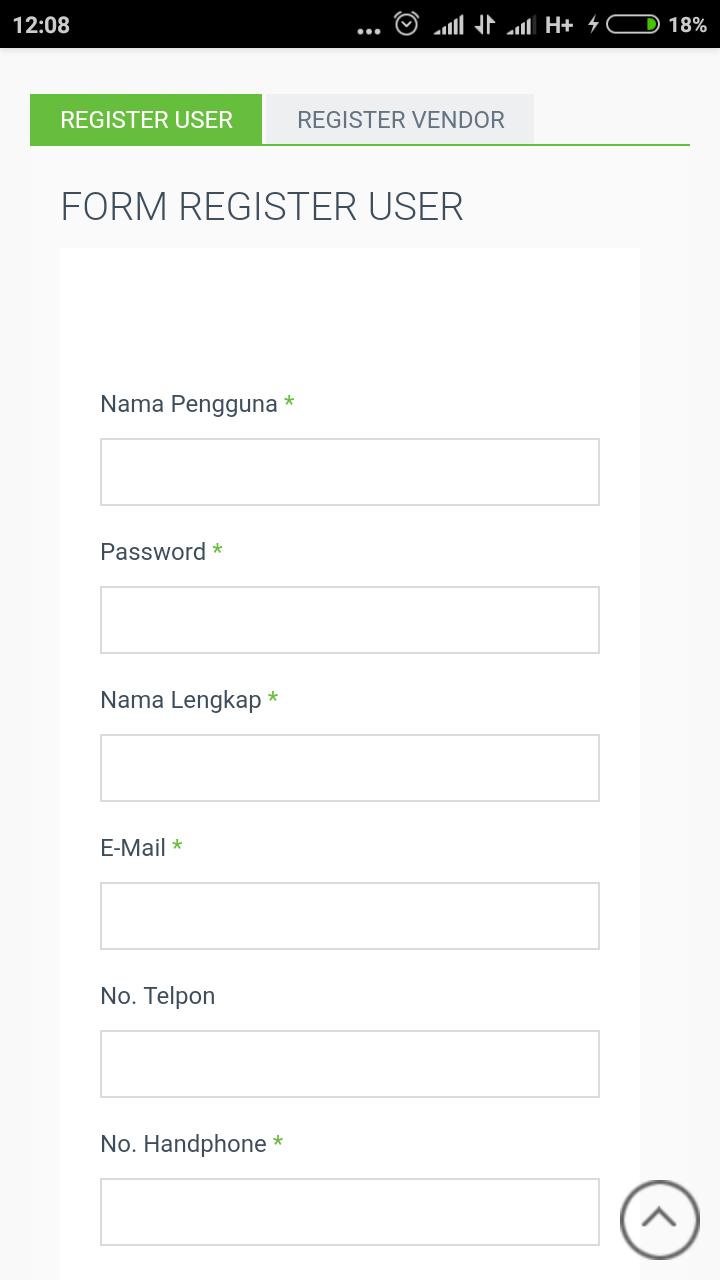Switch to the Register Vendor tab
The width and height of the screenshot is (720, 1280).
[x=400, y=120]
